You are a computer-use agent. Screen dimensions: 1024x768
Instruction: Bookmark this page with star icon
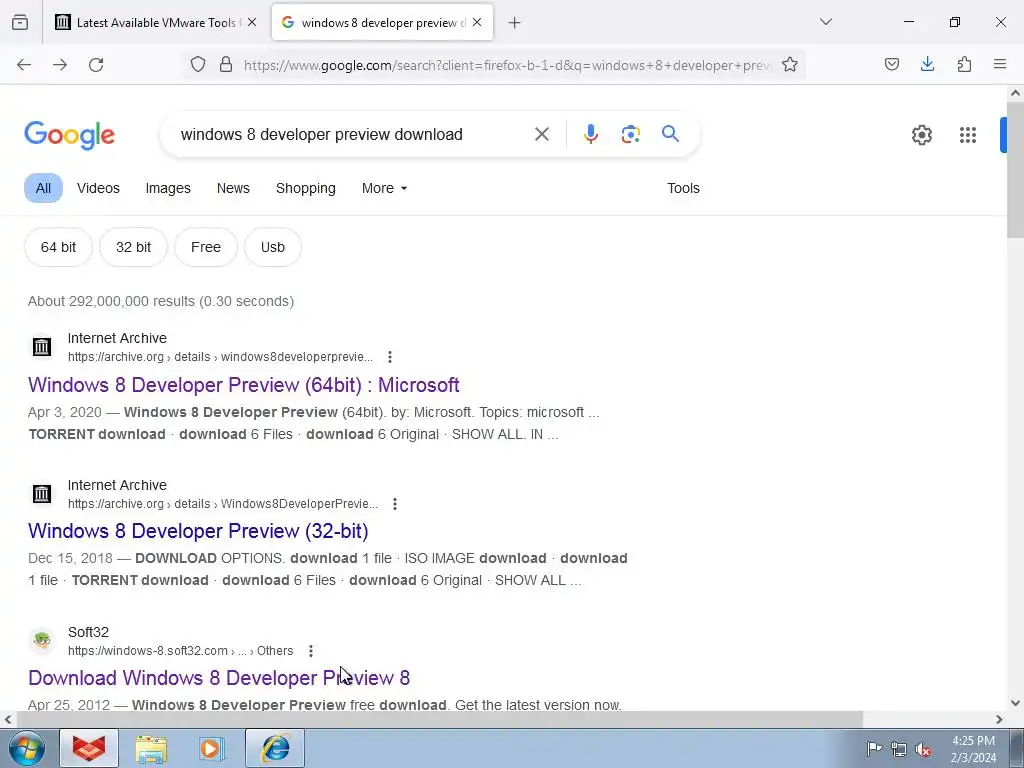[x=790, y=65]
